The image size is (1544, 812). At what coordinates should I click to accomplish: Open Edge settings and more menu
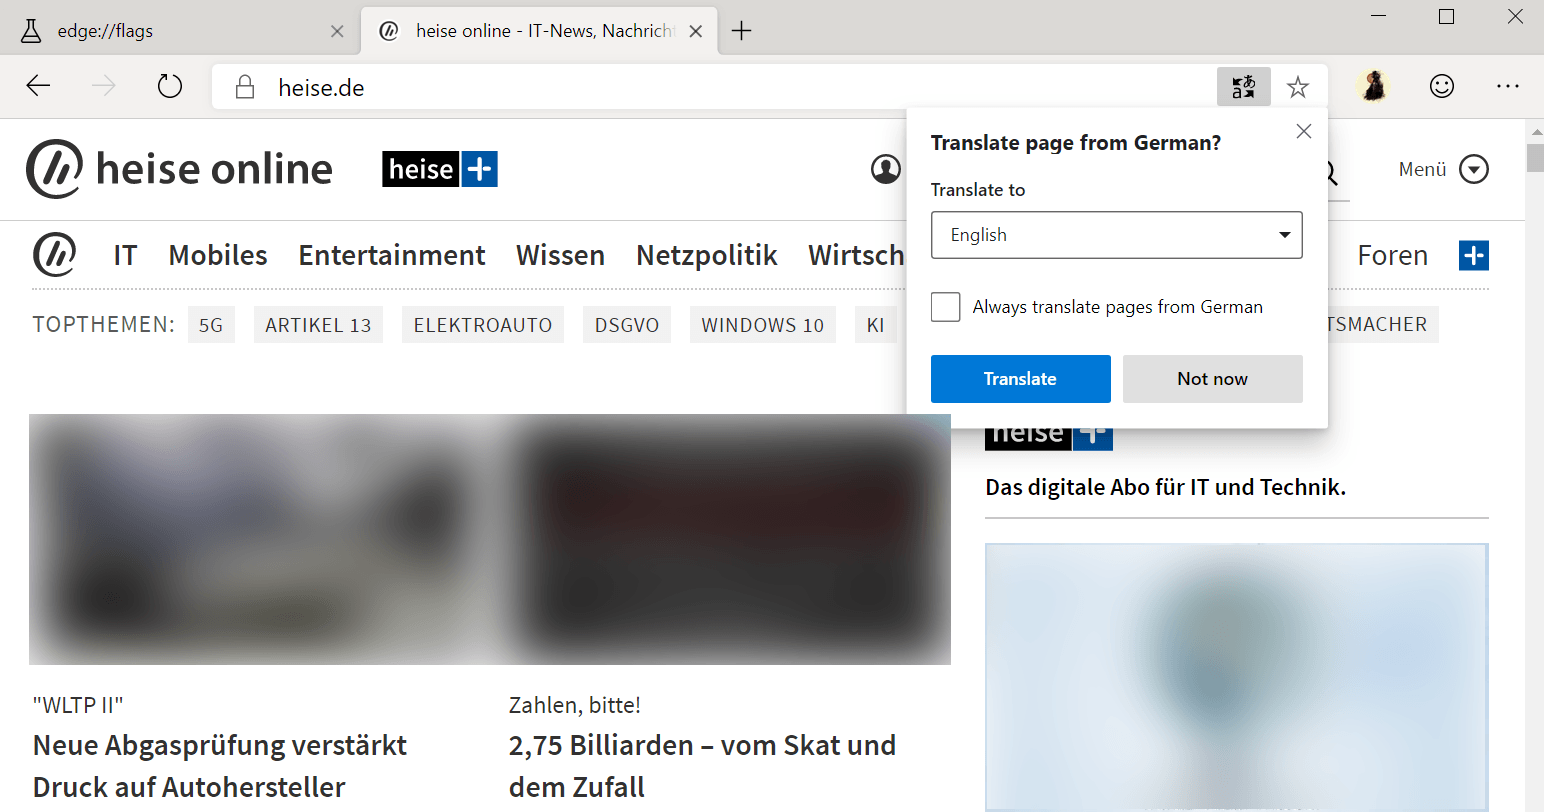[x=1507, y=87]
